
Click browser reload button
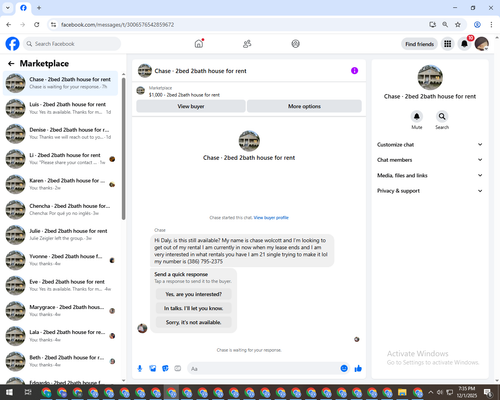pyautogui.click(x=37, y=25)
